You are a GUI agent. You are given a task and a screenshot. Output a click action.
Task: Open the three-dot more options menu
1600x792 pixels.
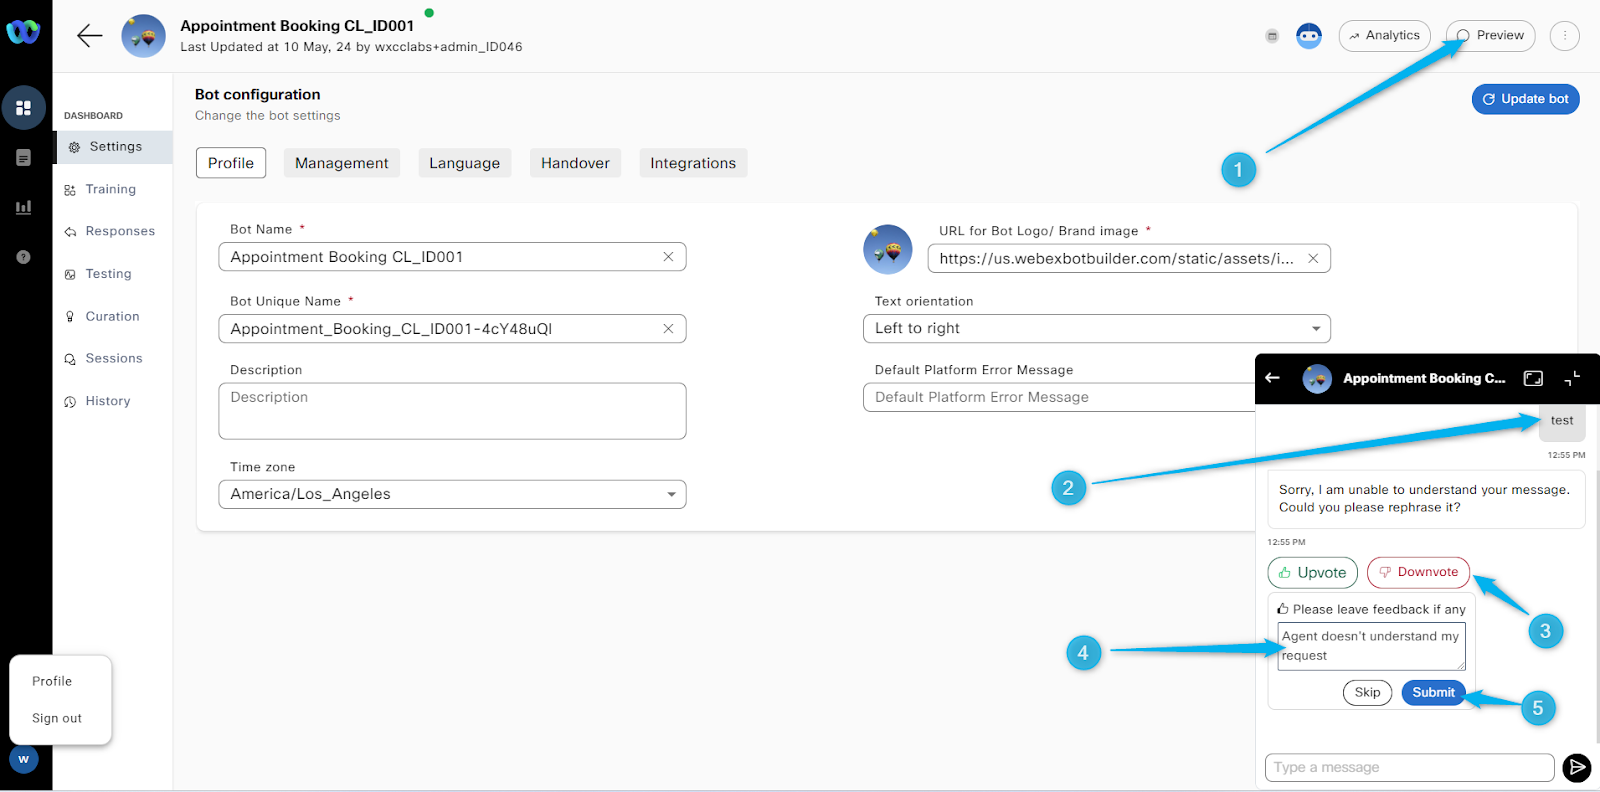point(1564,36)
